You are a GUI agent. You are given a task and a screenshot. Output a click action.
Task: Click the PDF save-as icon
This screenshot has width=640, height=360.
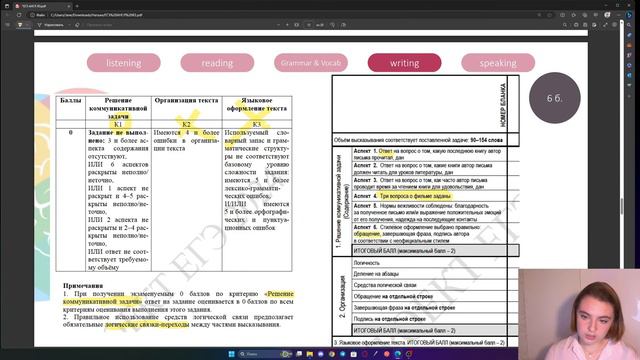tap(595, 25)
